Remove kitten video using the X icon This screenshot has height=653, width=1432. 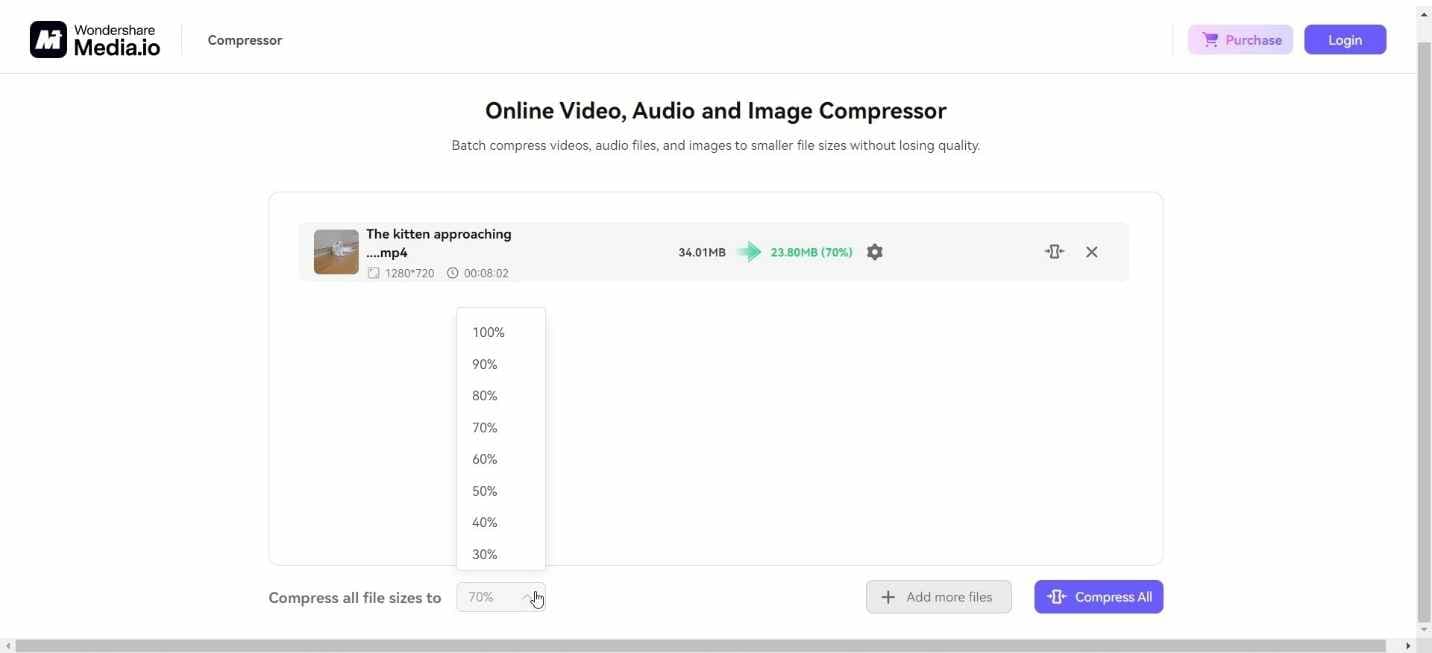tap(1091, 251)
